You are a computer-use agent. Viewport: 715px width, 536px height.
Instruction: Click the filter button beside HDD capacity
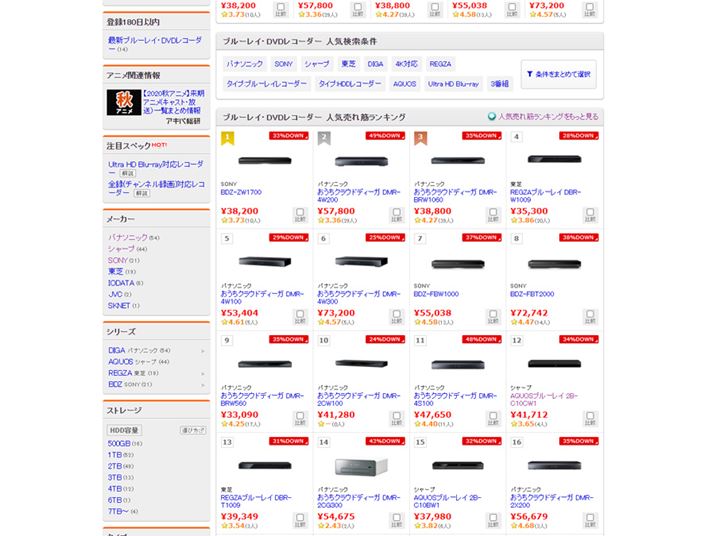point(193,430)
